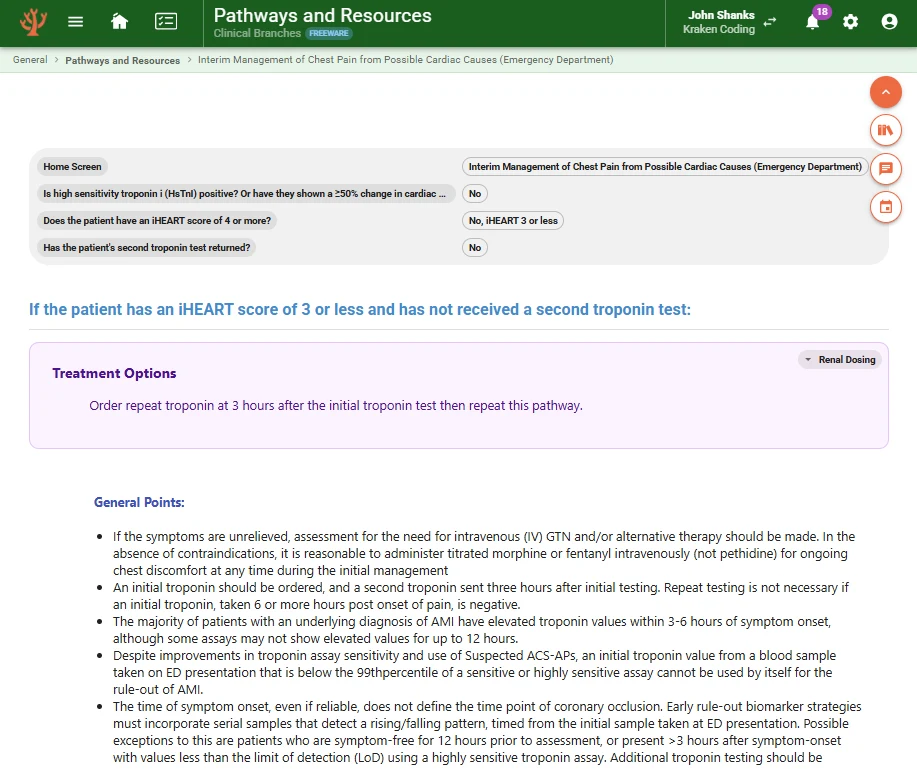This screenshot has height=769, width=917.
Task: Click the bullet starting 'Despite improvements in troponin assay'
Action: 474,673
